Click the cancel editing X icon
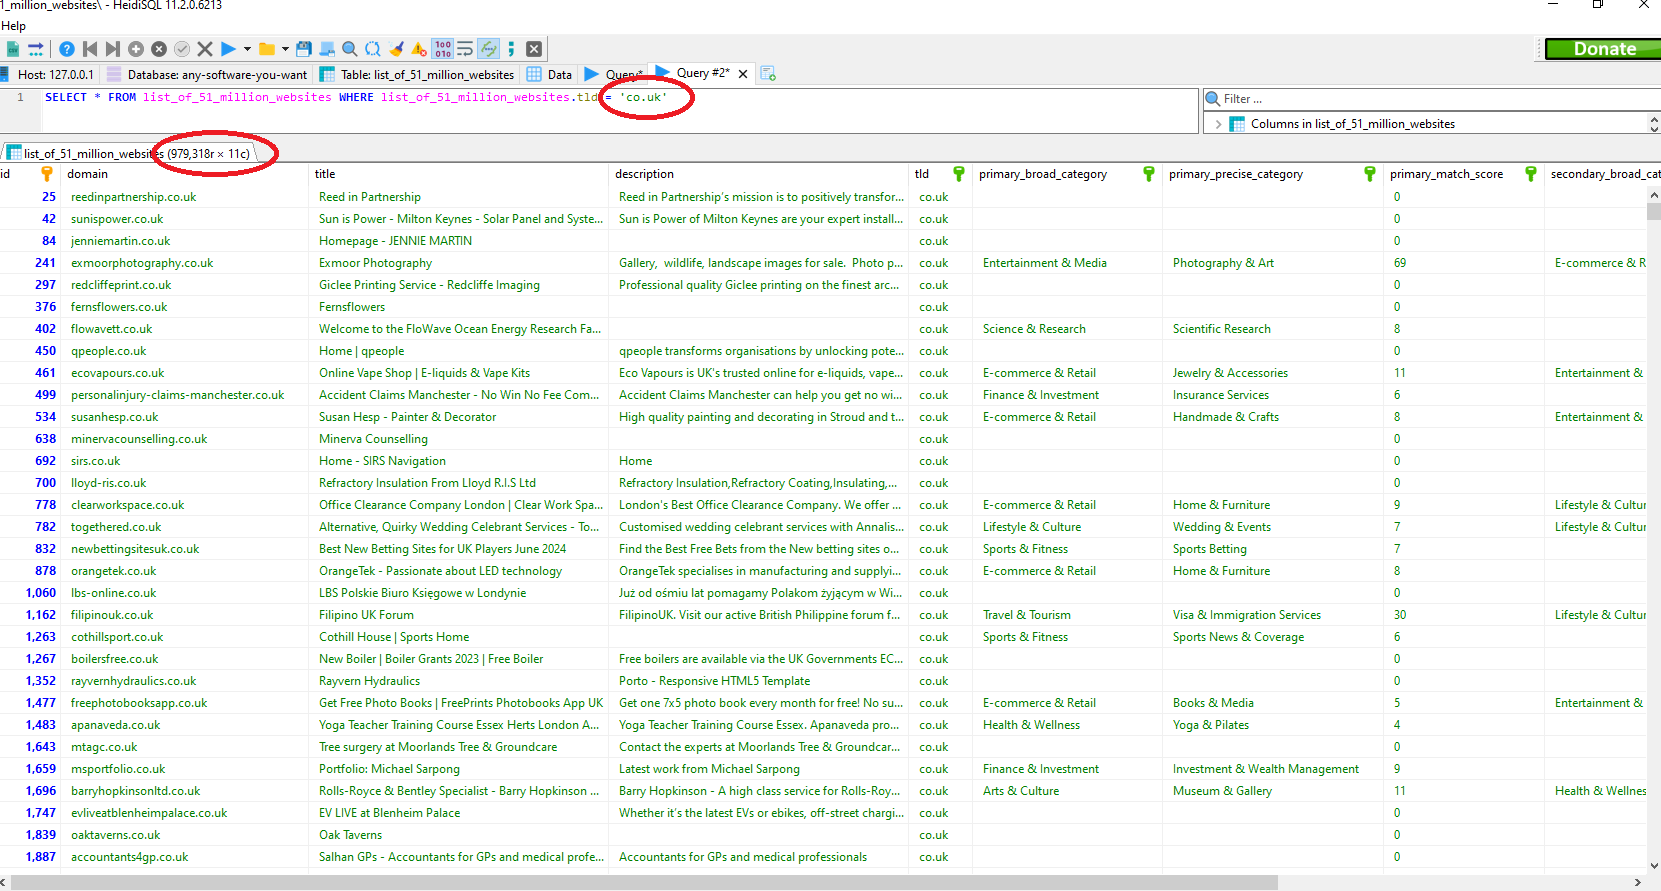The height and width of the screenshot is (891, 1661). tap(205, 49)
